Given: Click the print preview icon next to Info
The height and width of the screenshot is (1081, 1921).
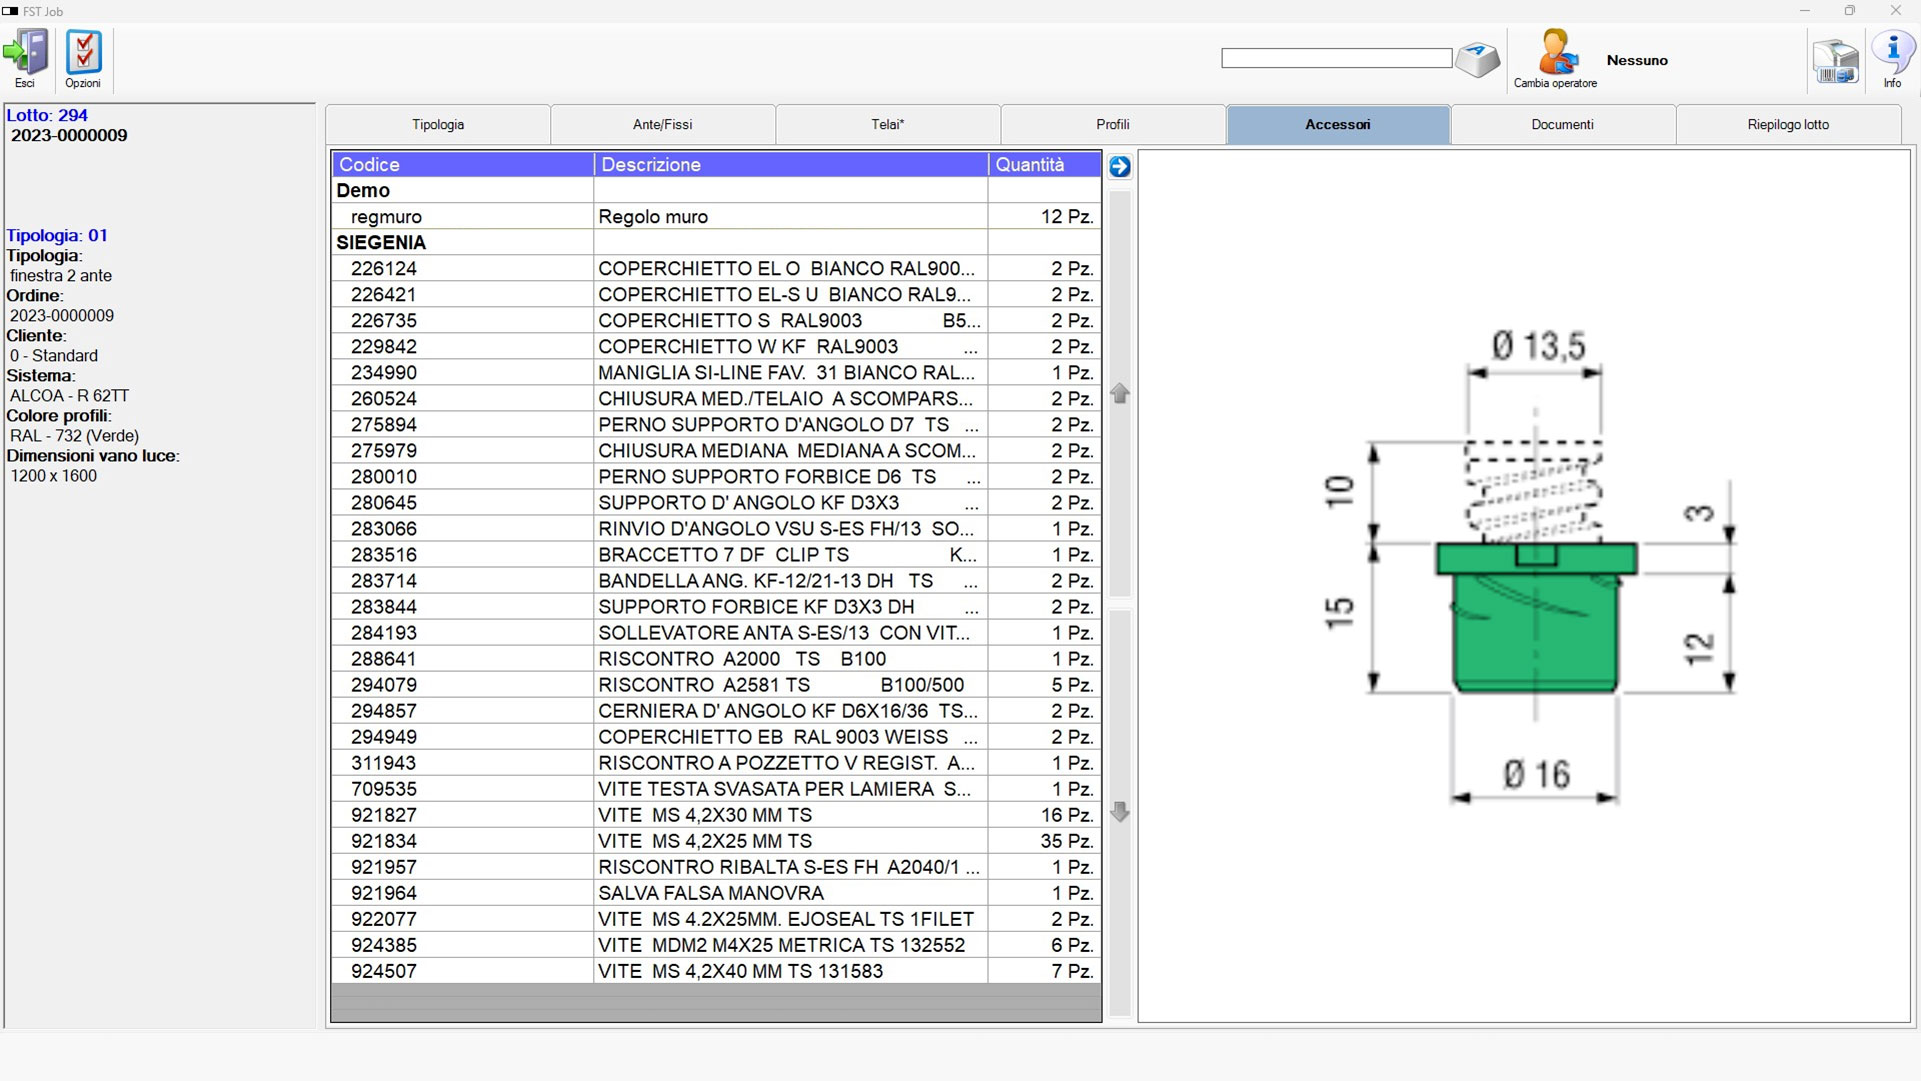Looking at the screenshot, I should coord(1836,60).
